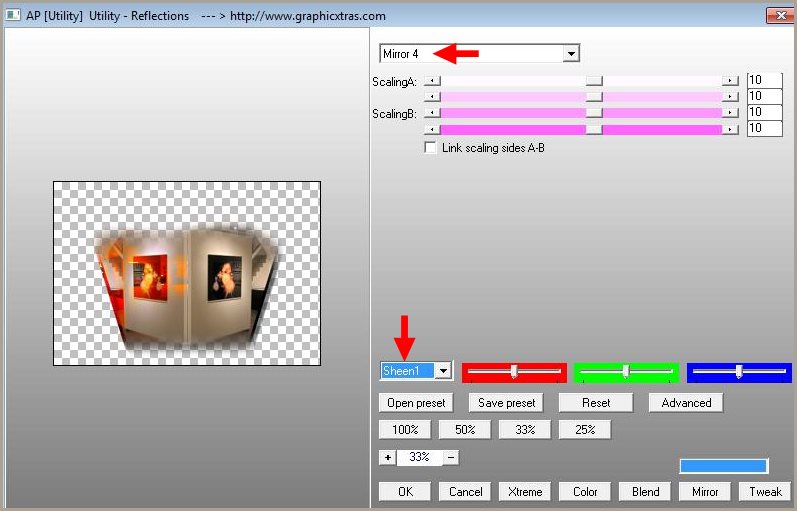Screen dimensions: 797x511
Task: Click right arrow of last ScalingB slider
Action: click(731, 129)
